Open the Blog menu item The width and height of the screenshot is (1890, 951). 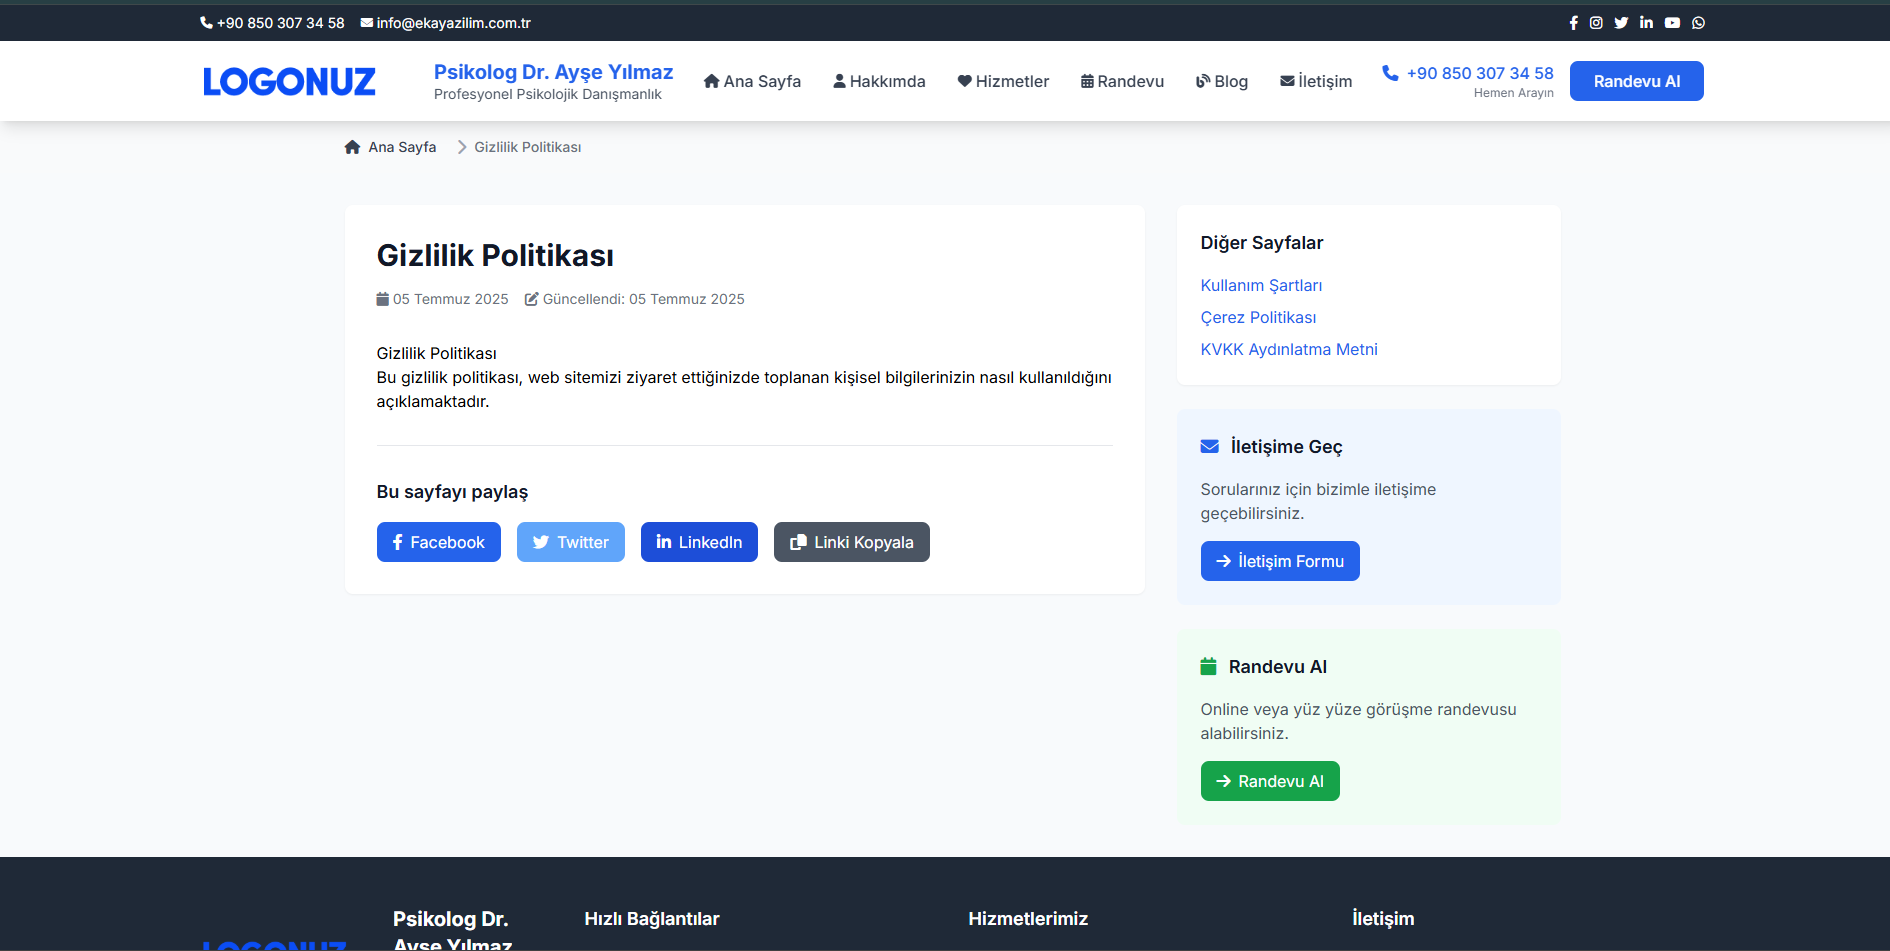[1222, 81]
